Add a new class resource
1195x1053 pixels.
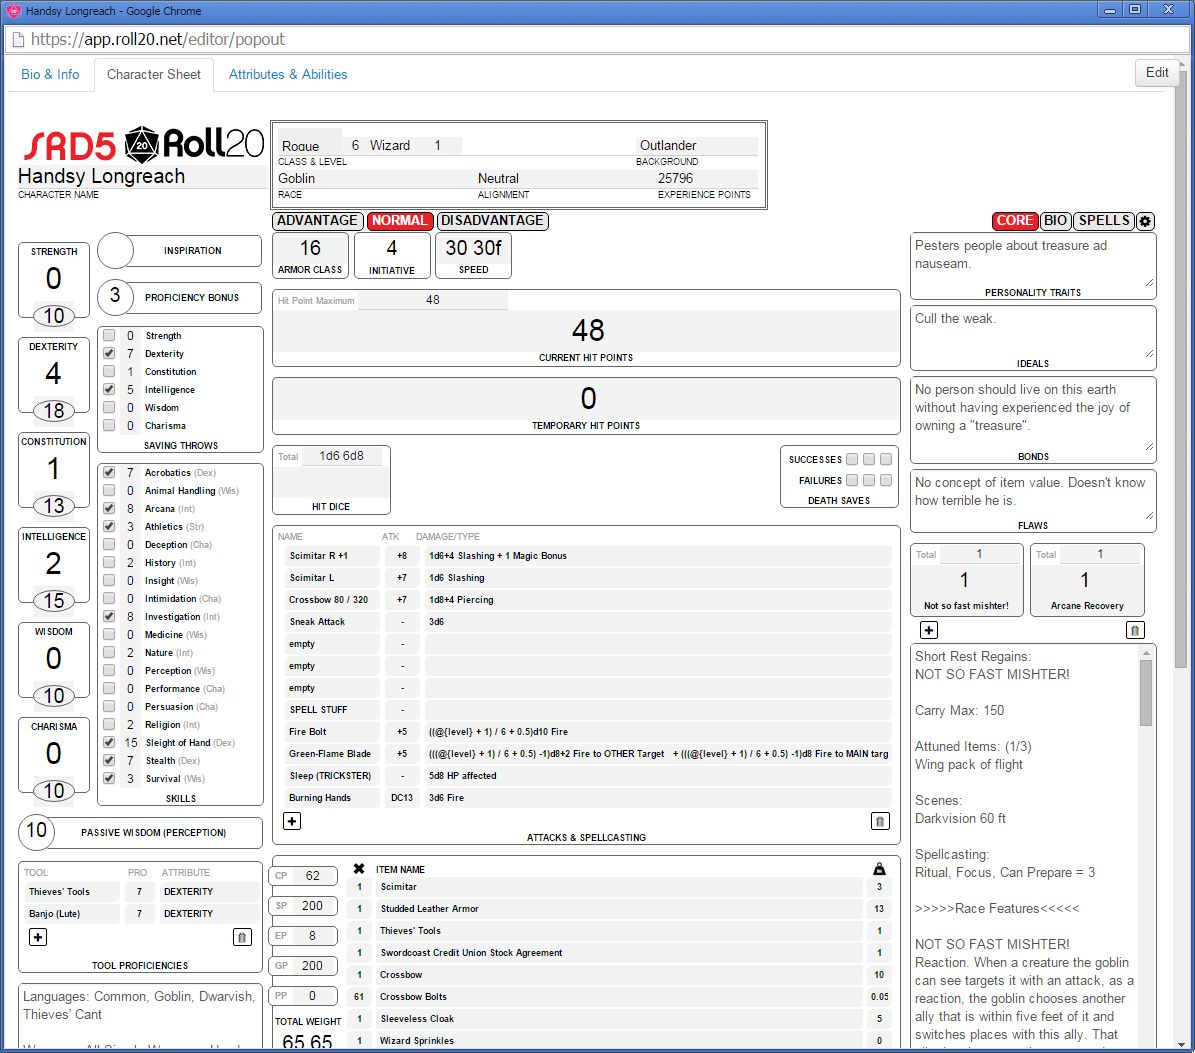(x=928, y=630)
